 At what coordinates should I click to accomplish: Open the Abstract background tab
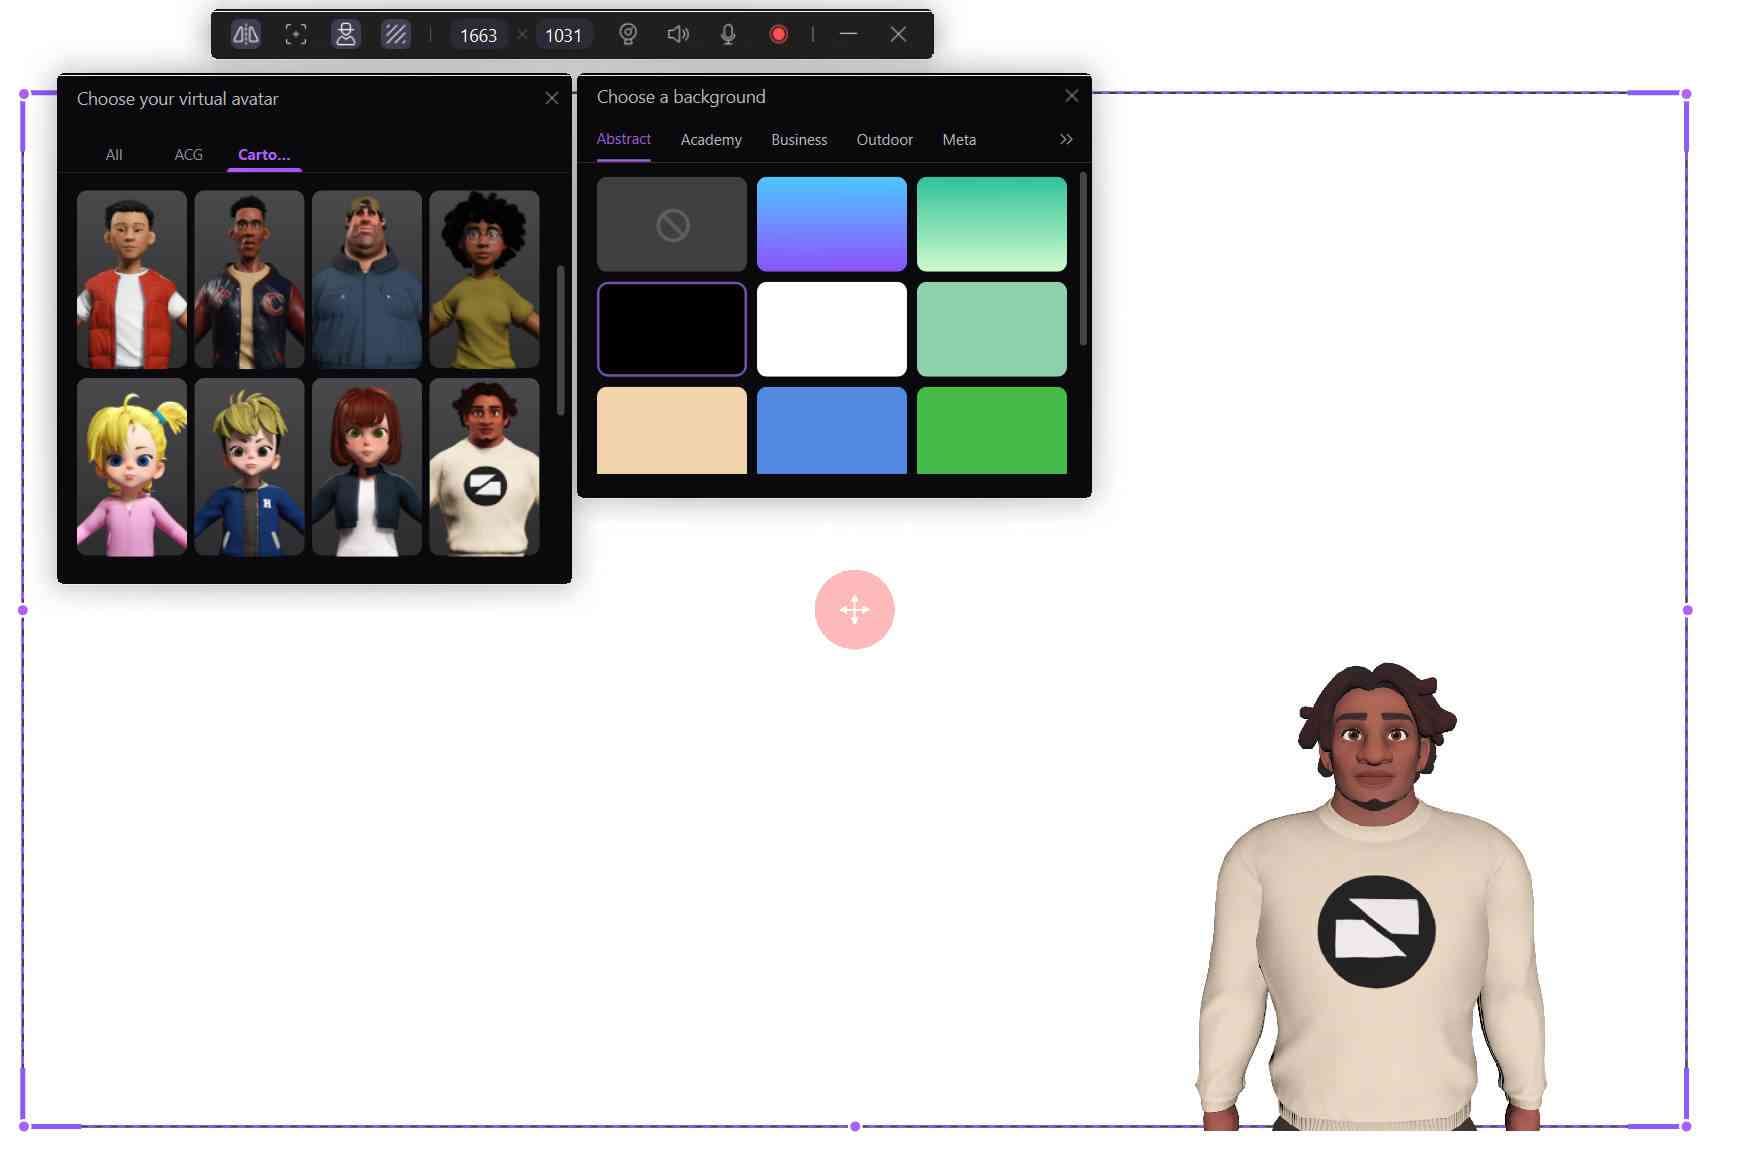(x=624, y=139)
